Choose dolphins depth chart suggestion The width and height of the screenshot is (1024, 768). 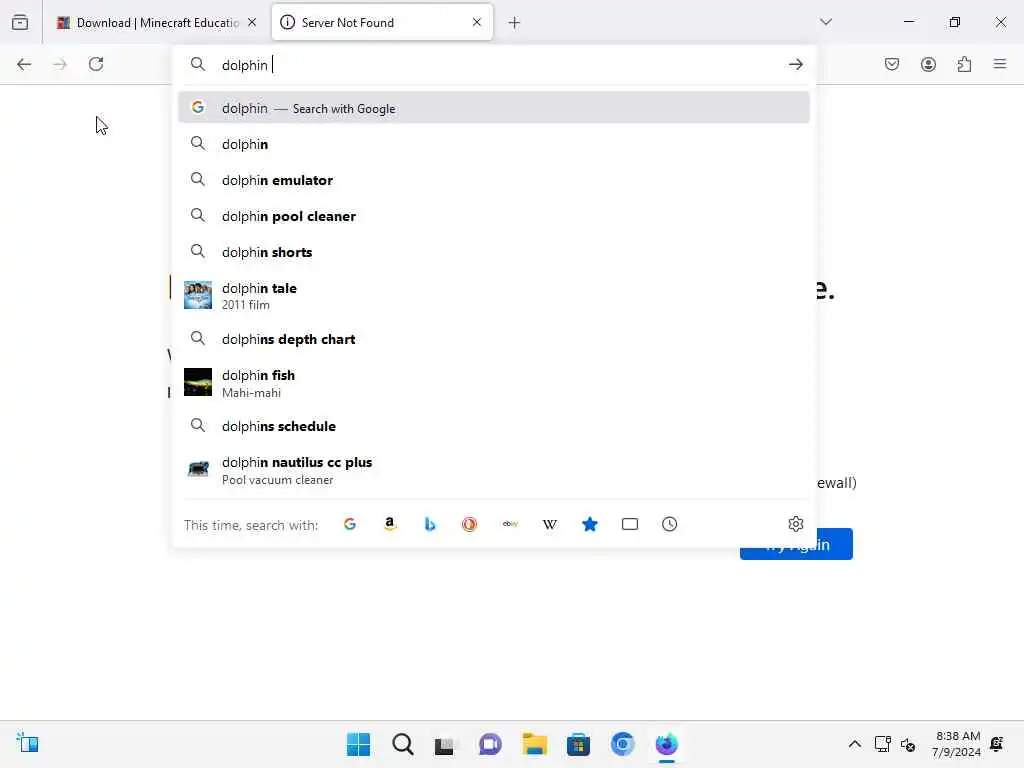pyautogui.click(x=494, y=339)
